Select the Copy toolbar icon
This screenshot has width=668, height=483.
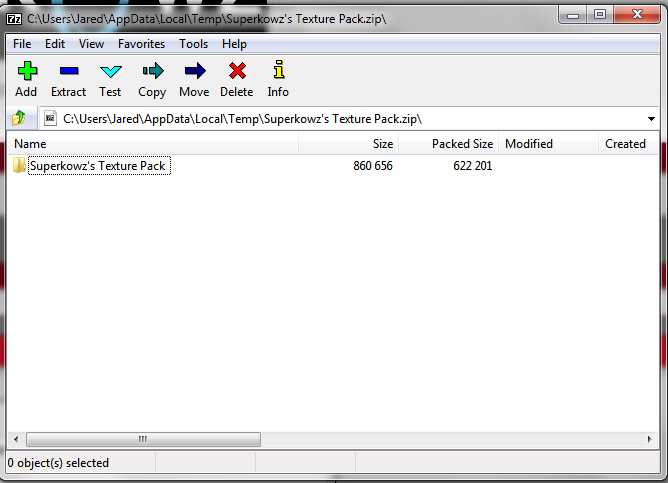point(152,71)
